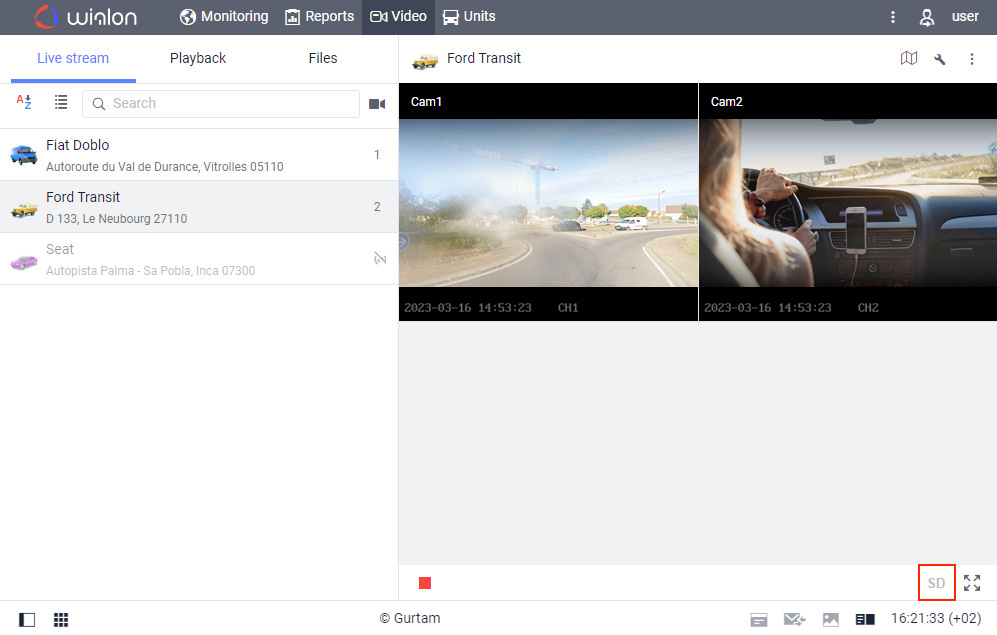Image resolution: width=997 pixels, height=635 pixels.
Task: Toggle the disabled camera icon for Seat
Action: [x=380, y=258]
